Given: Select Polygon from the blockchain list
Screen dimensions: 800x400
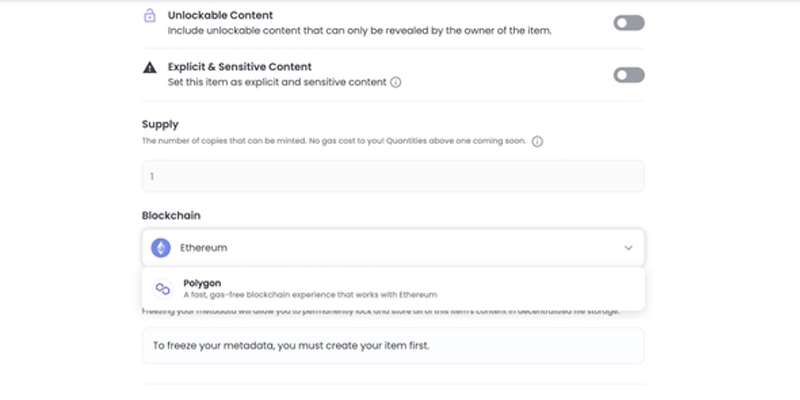Looking at the screenshot, I should 393,289.
